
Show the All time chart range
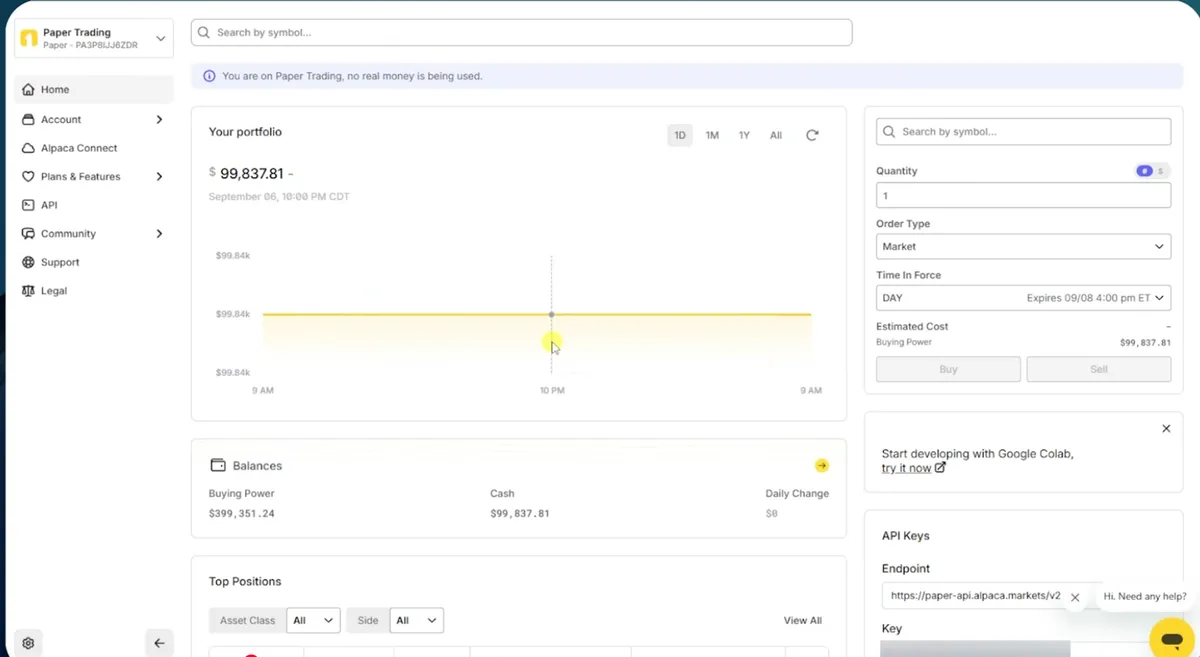coord(776,135)
